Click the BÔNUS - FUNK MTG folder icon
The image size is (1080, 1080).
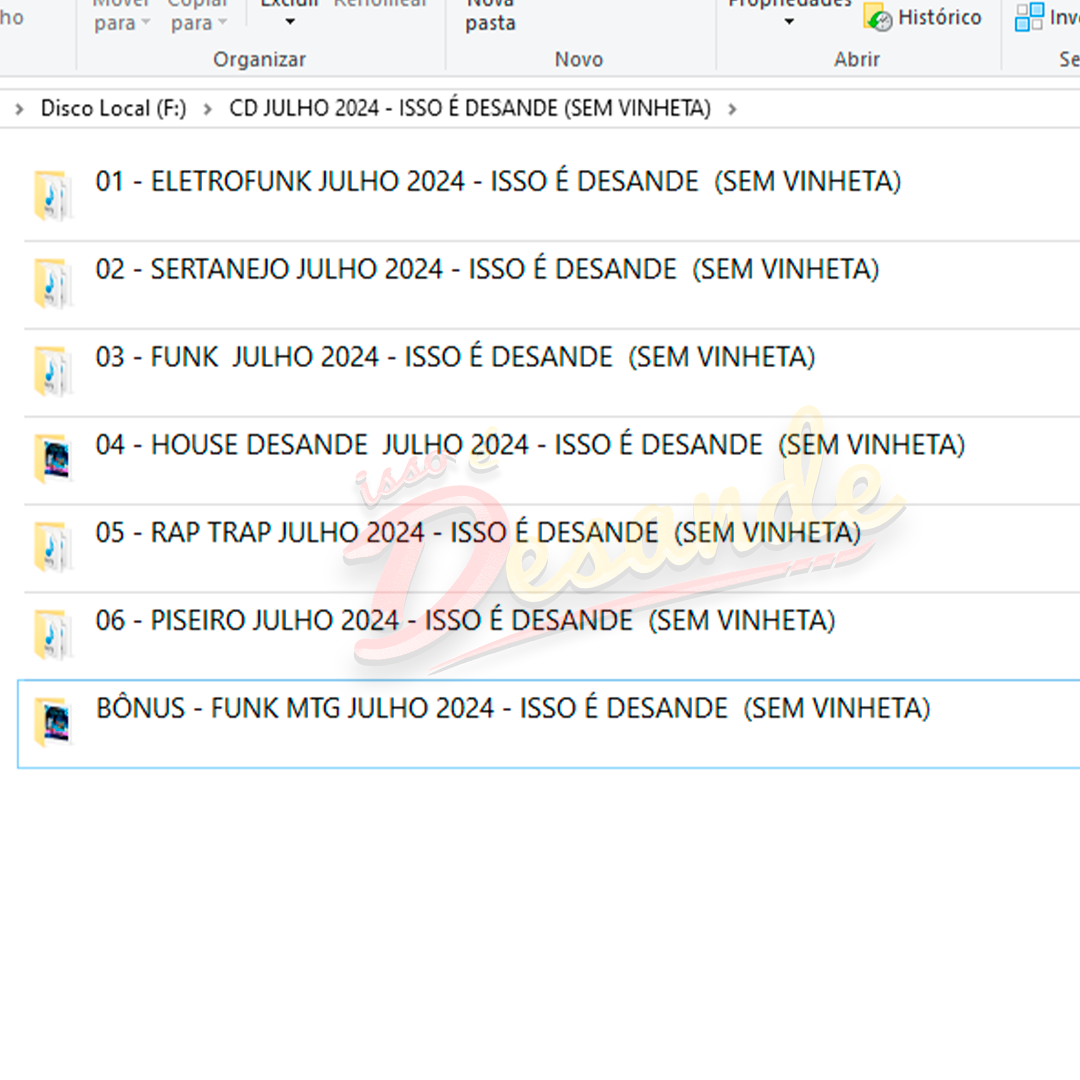51,722
